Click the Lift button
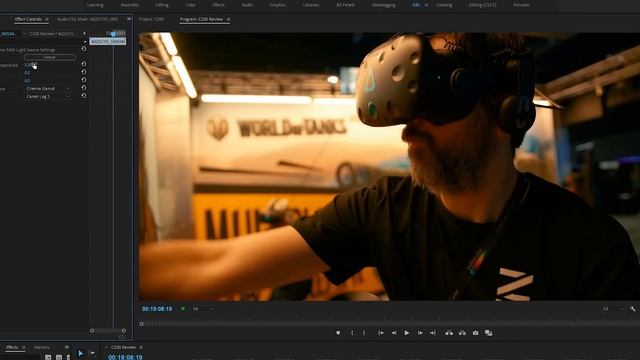640x360 pixels. 449,333
